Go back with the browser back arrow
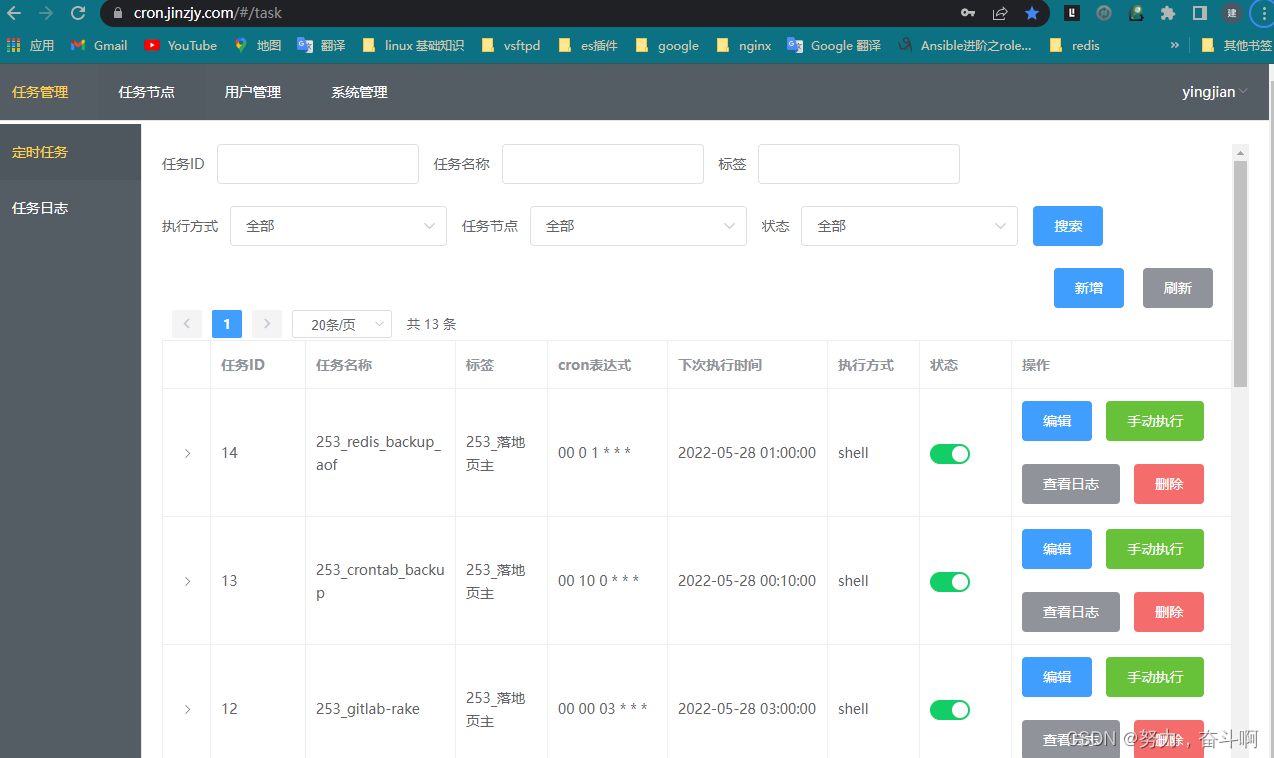The image size is (1274, 758). coord(14,13)
